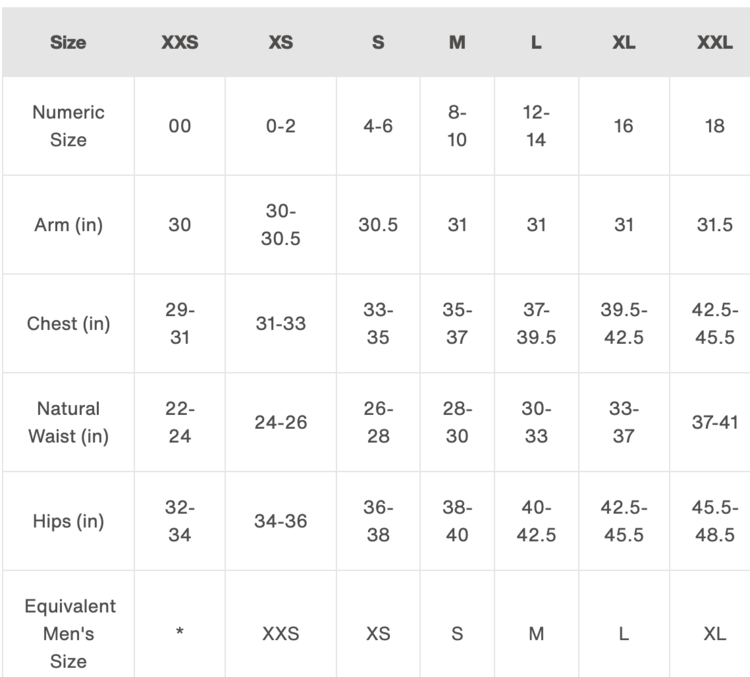Click the "Equivalent Men's Size" row label
This screenshot has height=677, width=750.
point(68,633)
